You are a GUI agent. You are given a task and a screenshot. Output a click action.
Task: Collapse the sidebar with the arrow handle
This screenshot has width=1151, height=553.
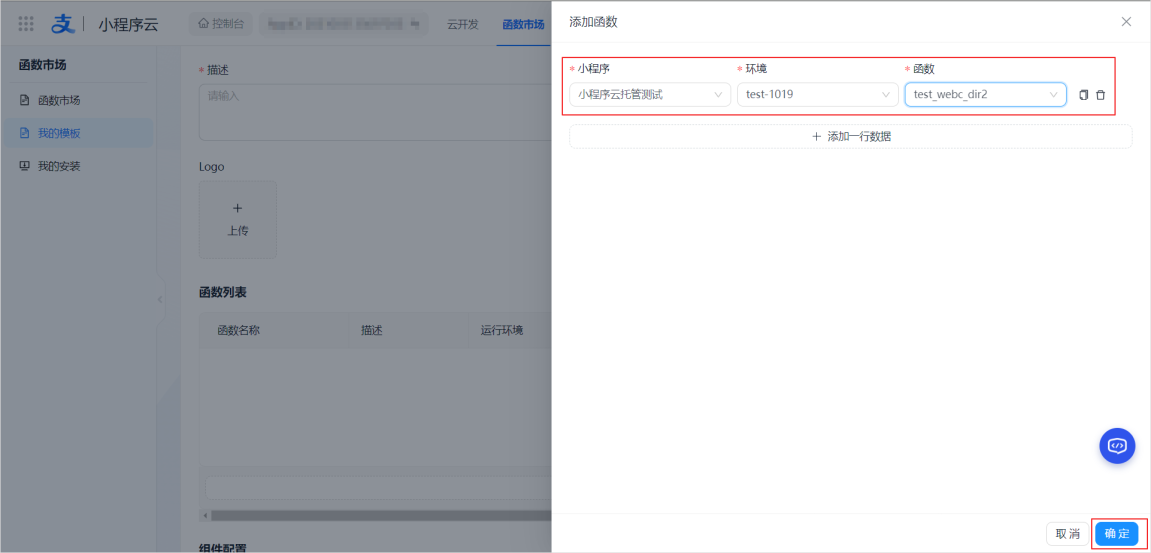click(x=160, y=300)
